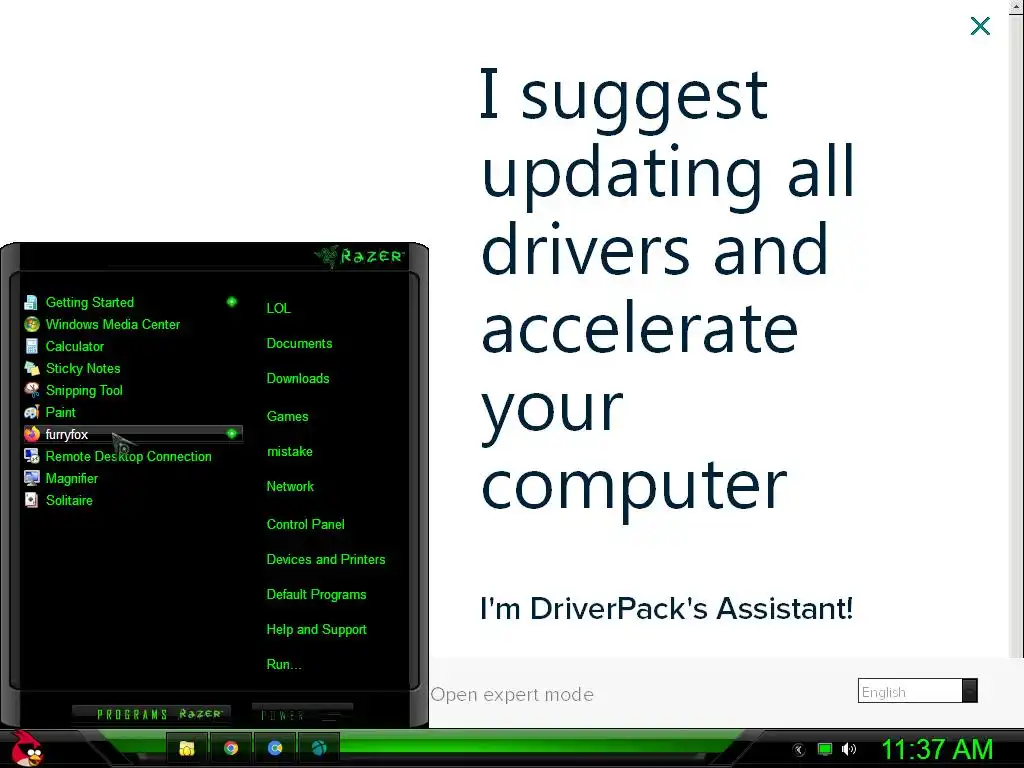Click the Angry Birds start button
Image resolution: width=1024 pixels, height=768 pixels.
pyautogui.click(x=27, y=748)
